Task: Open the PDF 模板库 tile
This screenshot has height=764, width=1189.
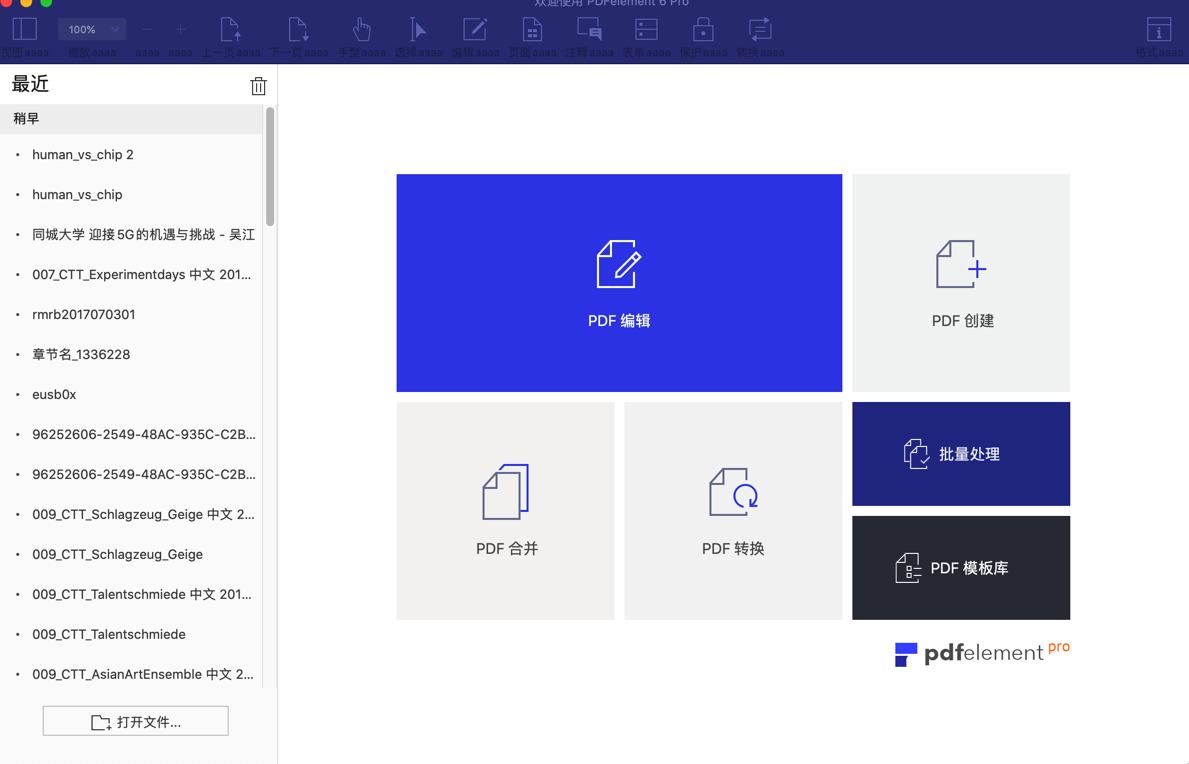Action: [961, 568]
